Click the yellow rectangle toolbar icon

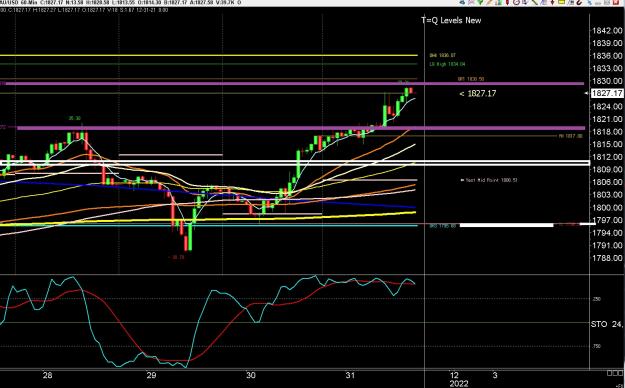click(x=561, y=2)
